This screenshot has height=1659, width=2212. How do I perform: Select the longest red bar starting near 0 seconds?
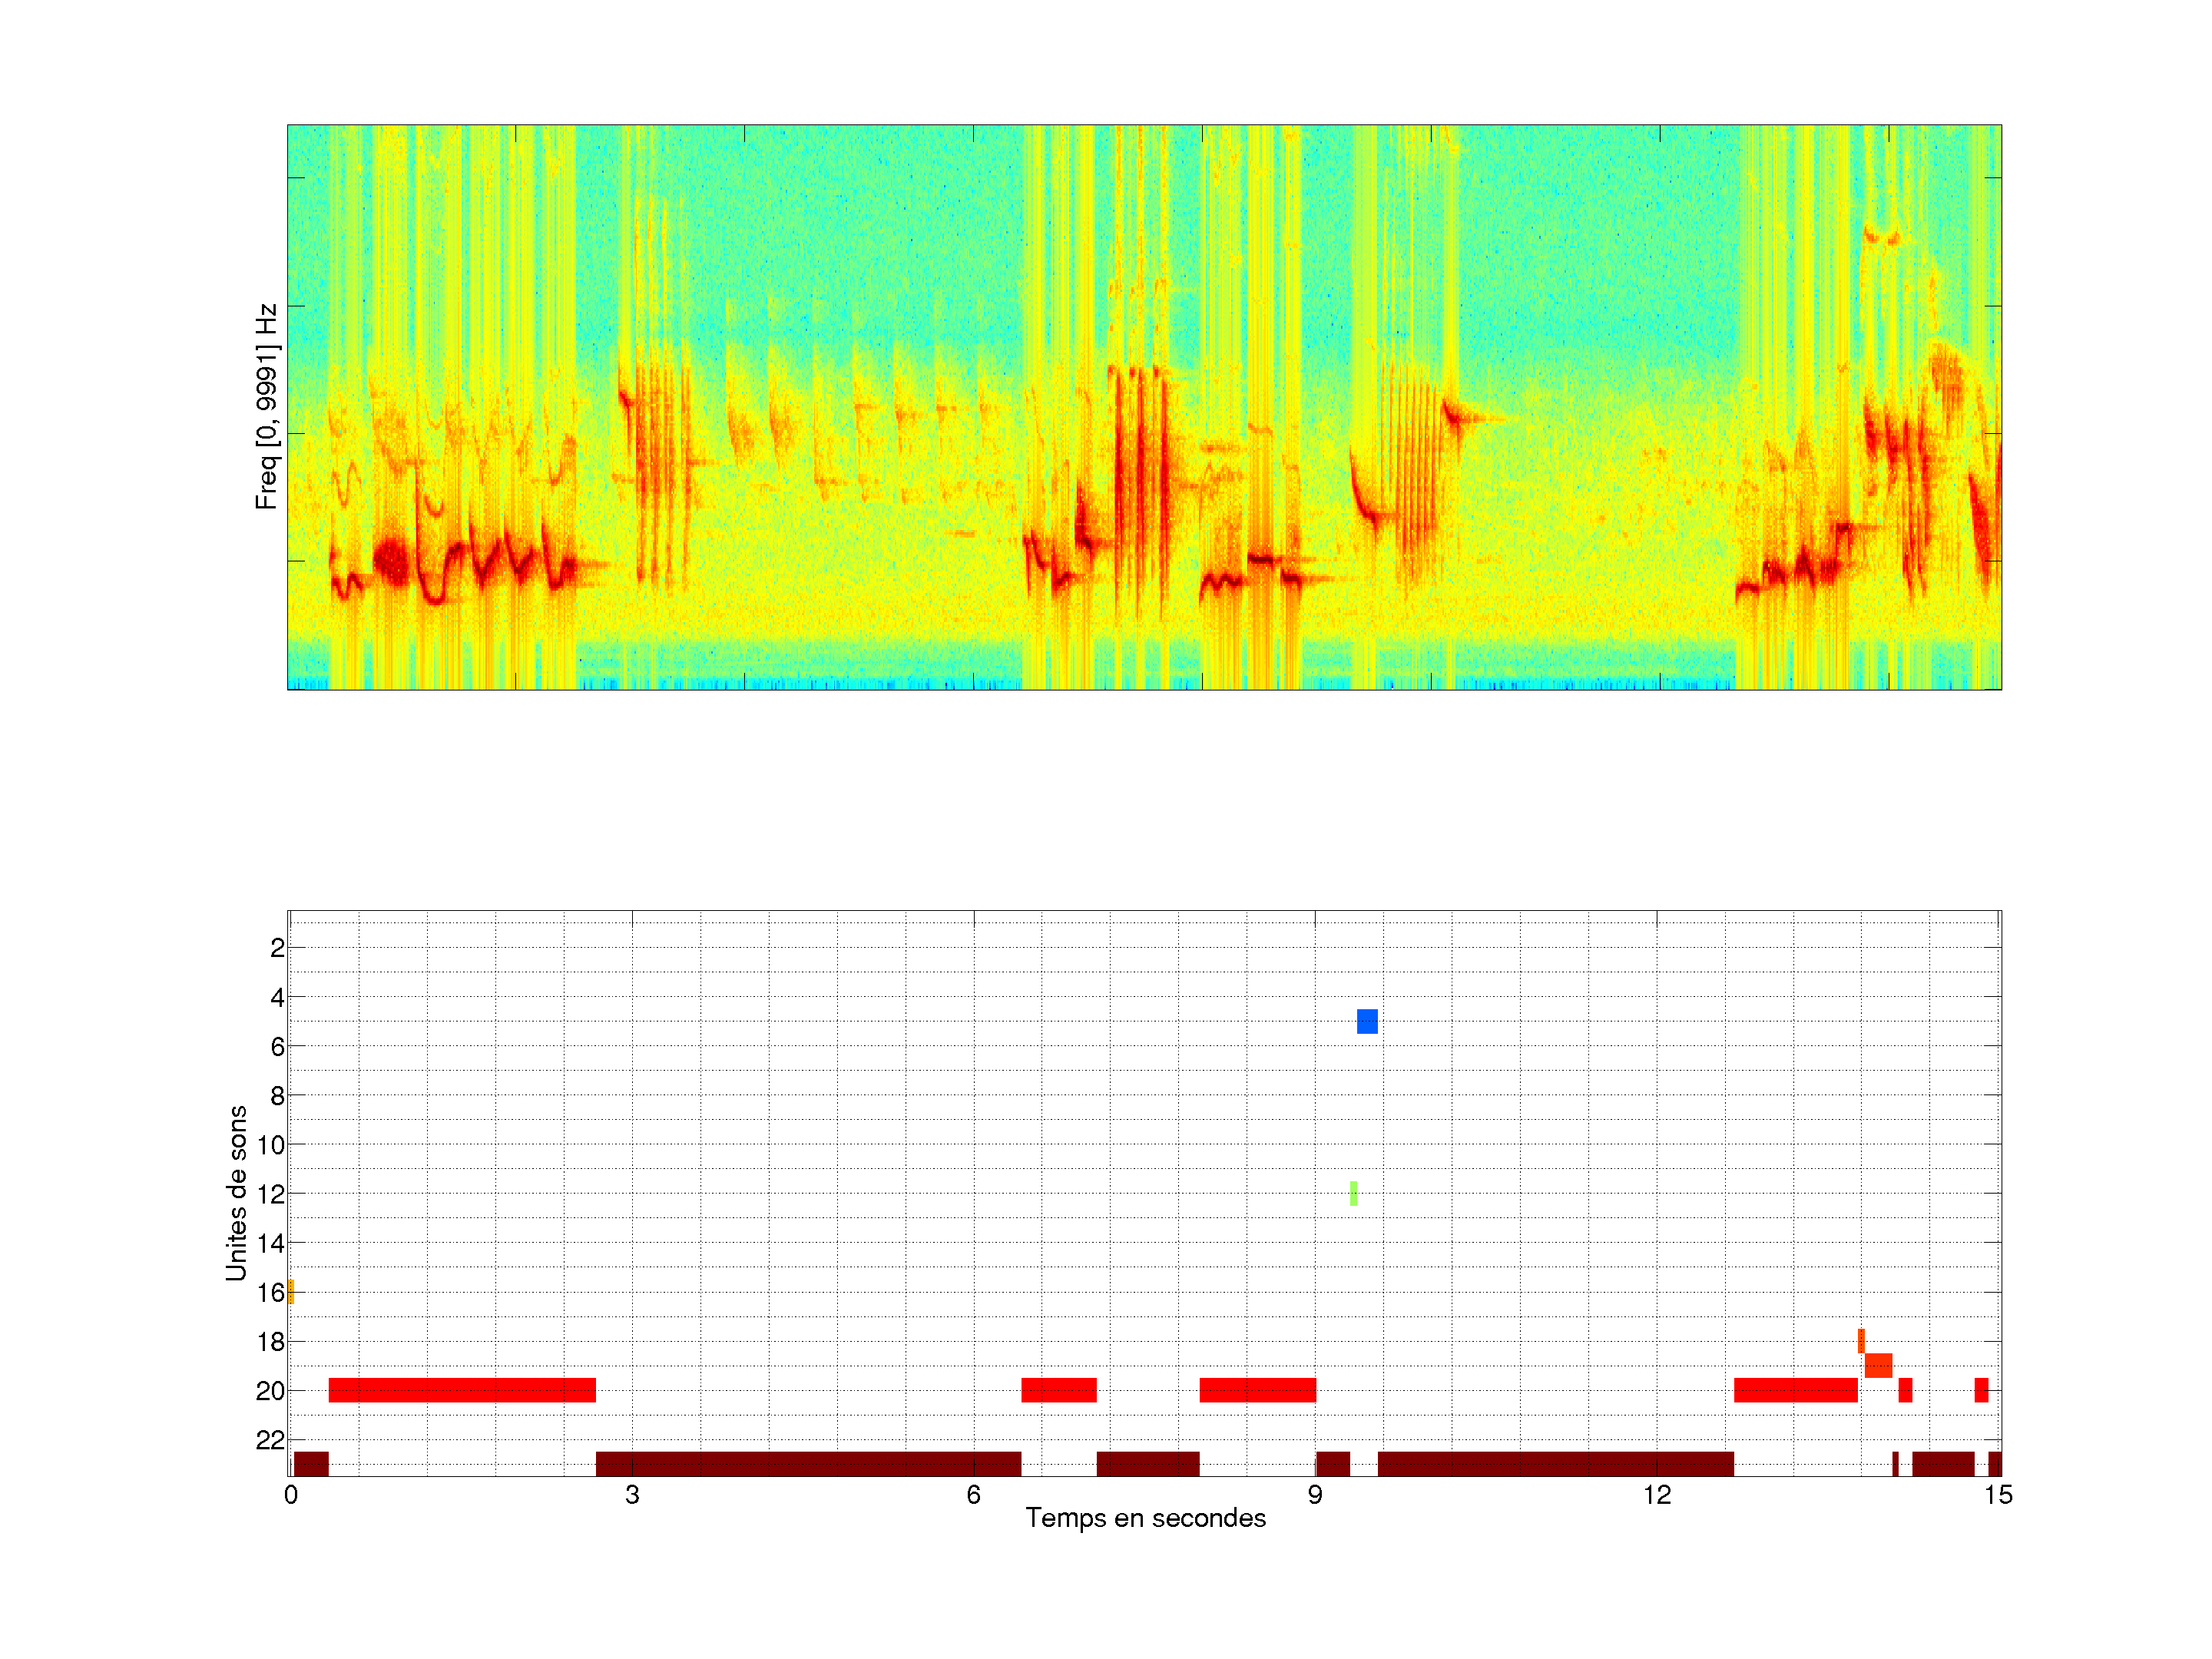click(x=462, y=1390)
